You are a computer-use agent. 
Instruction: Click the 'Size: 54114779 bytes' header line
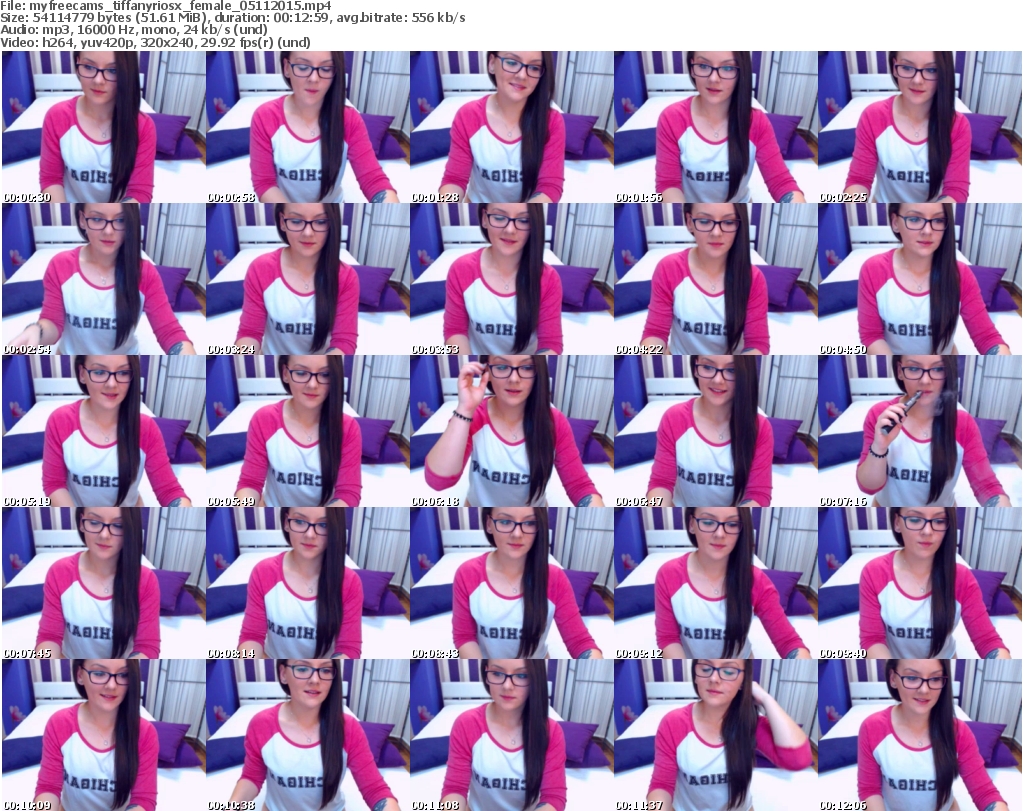click(232, 18)
